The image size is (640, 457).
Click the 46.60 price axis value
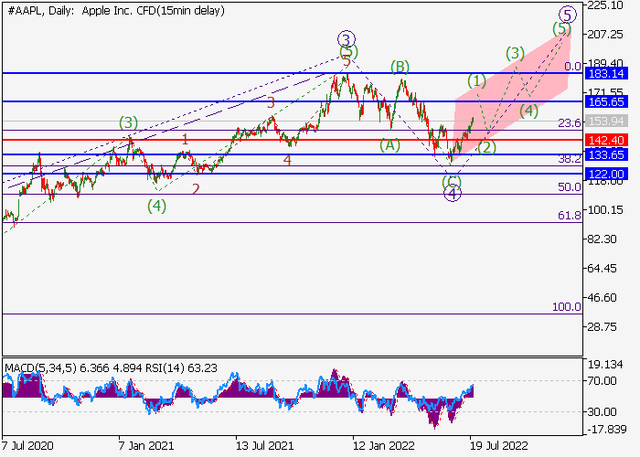click(x=602, y=298)
